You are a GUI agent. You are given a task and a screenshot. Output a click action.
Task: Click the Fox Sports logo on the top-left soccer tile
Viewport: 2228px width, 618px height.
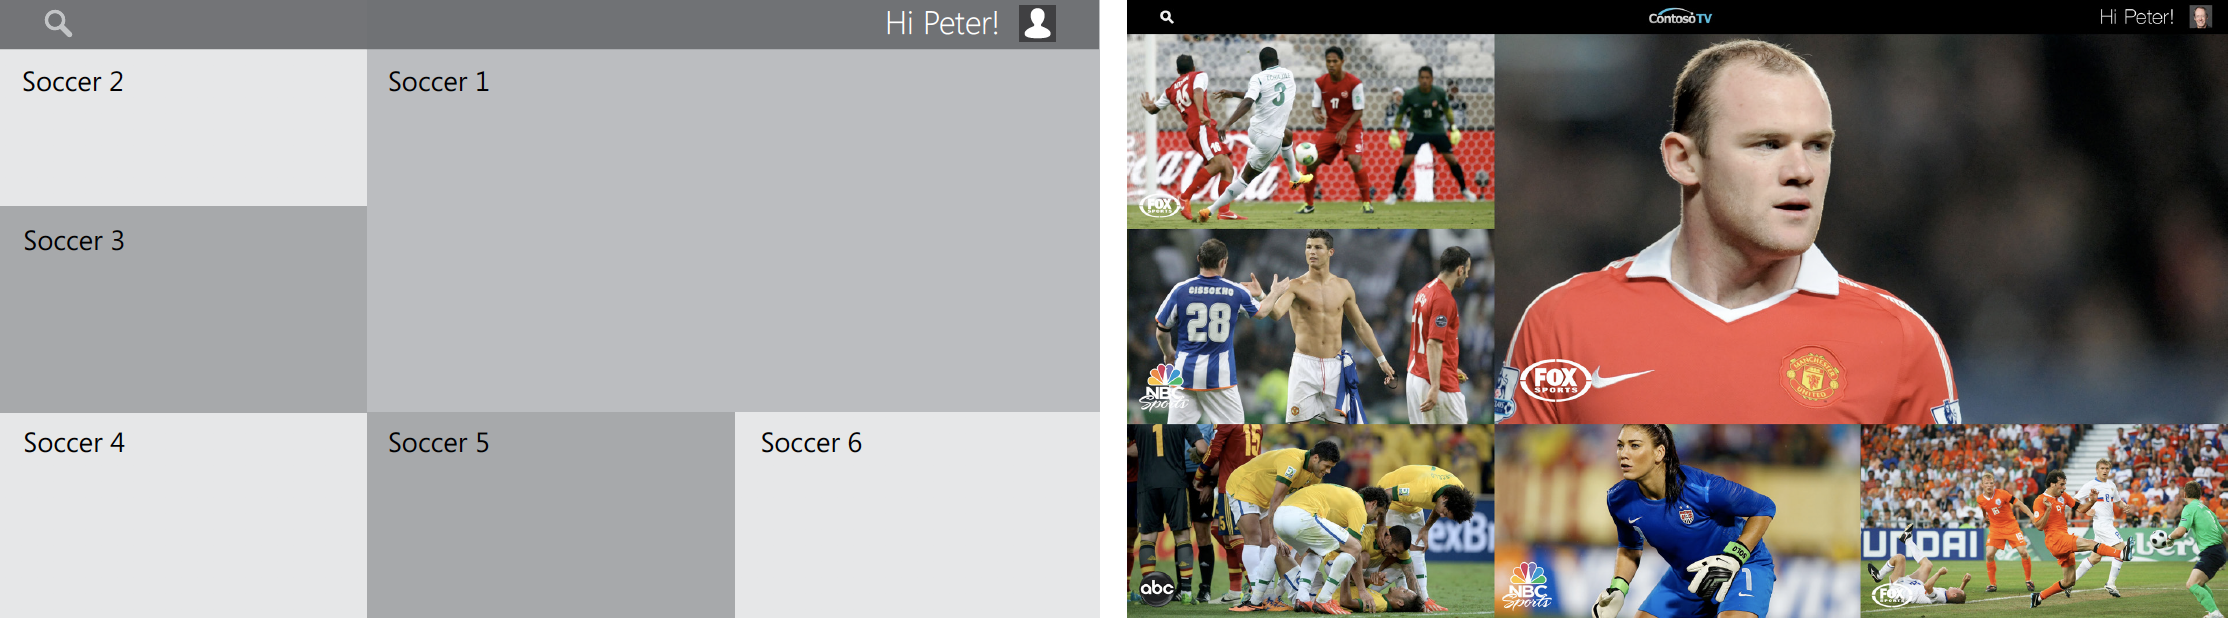pyautogui.click(x=1159, y=205)
